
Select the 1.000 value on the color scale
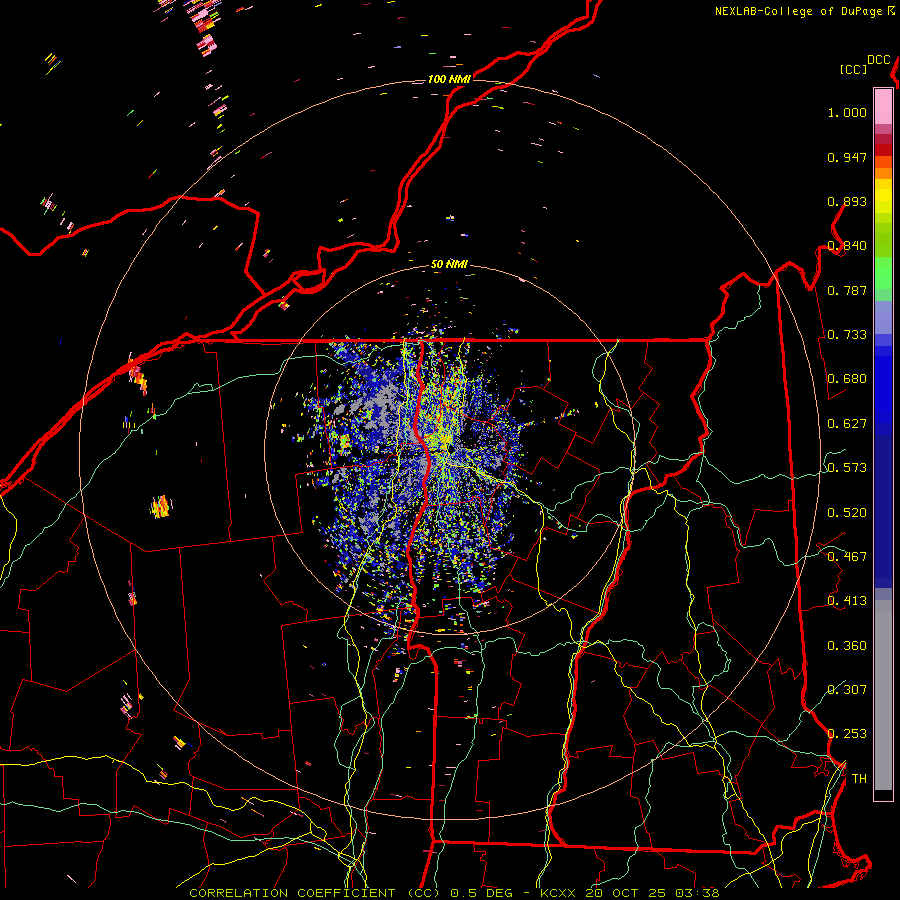point(847,112)
